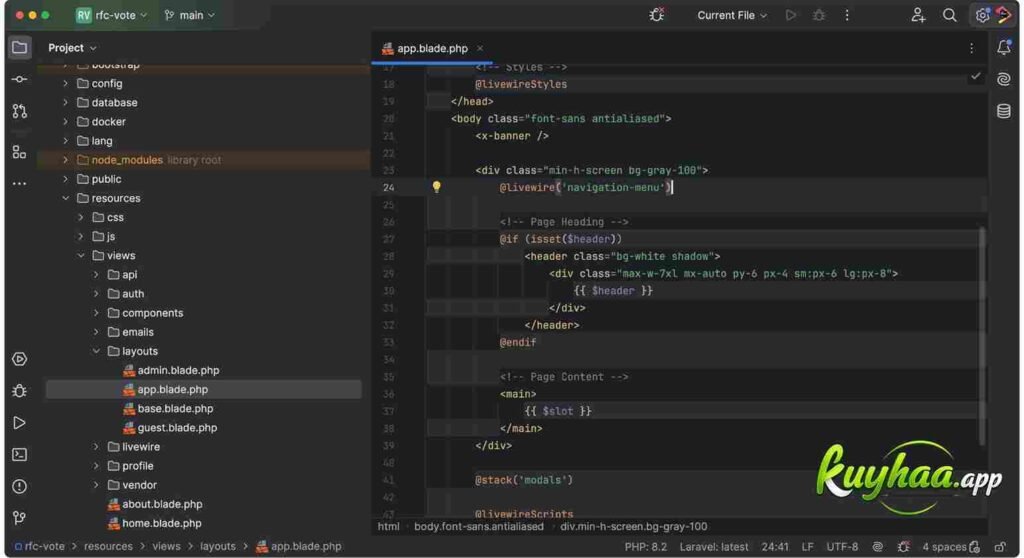Click the AI status icon in status bar
1024x558 pixels.
[x=878, y=547]
